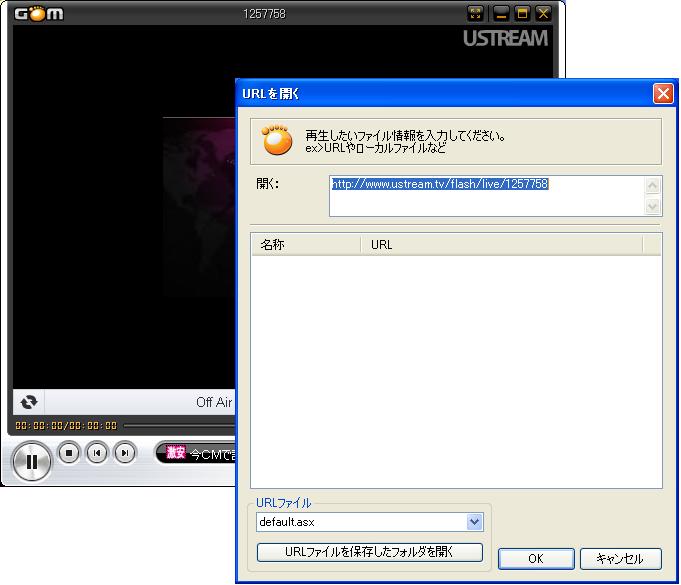
Task: Stop playback in GOM player
Action: (x=69, y=453)
